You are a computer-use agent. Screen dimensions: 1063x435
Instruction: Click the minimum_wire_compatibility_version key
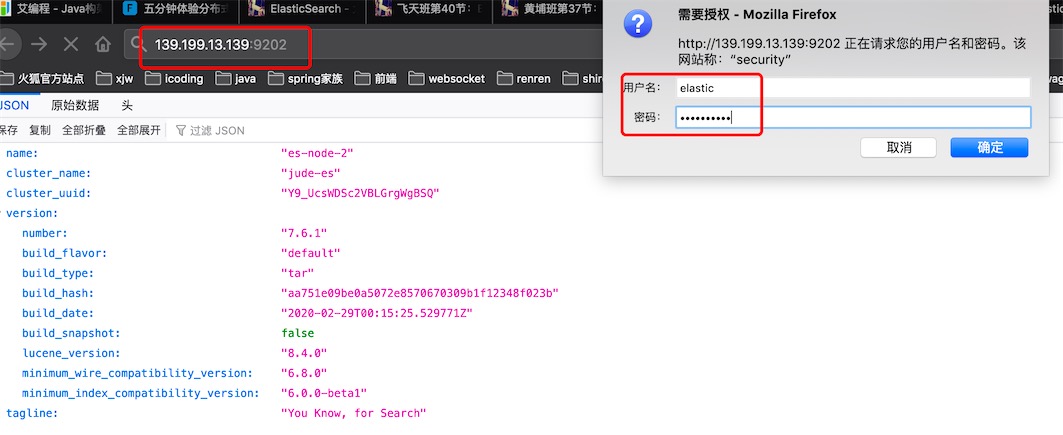click(138, 373)
